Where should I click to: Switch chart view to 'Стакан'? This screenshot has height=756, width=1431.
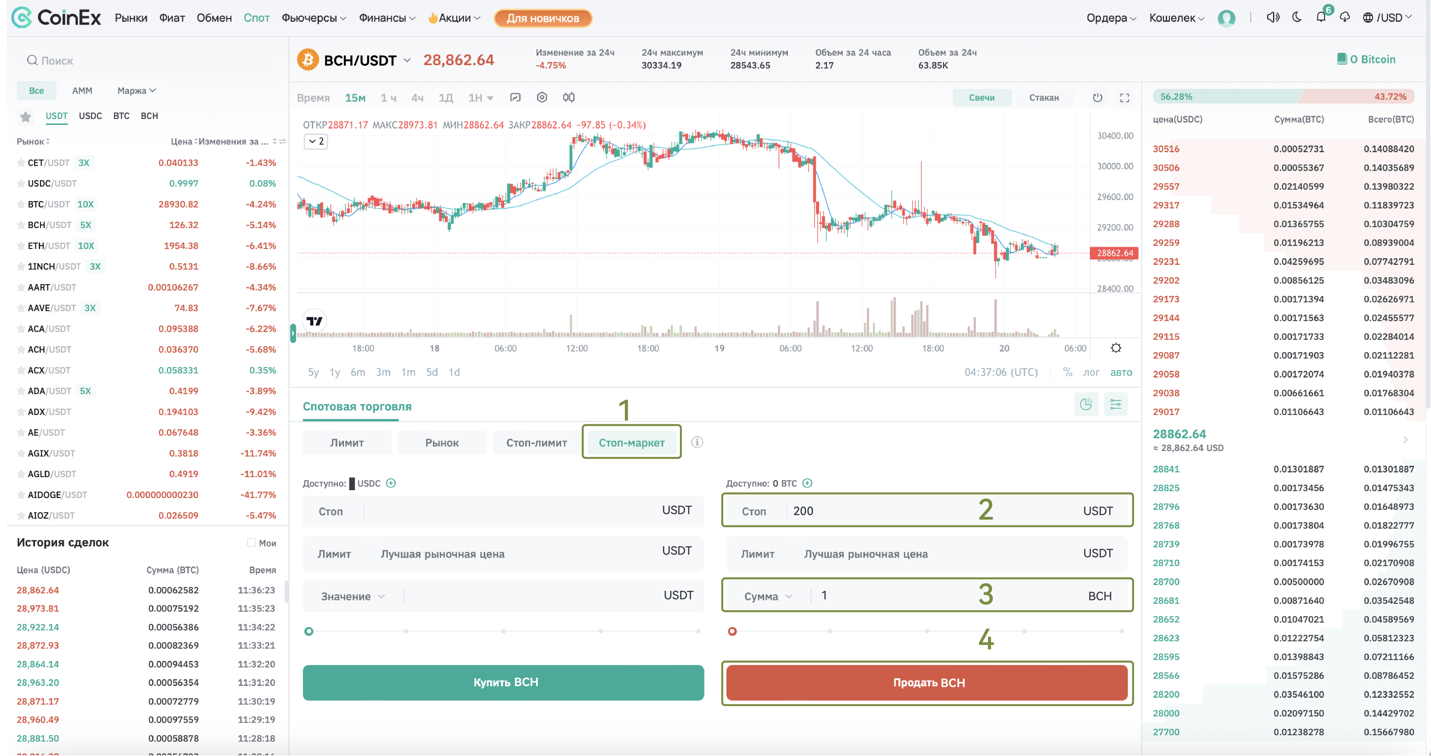pos(1044,98)
